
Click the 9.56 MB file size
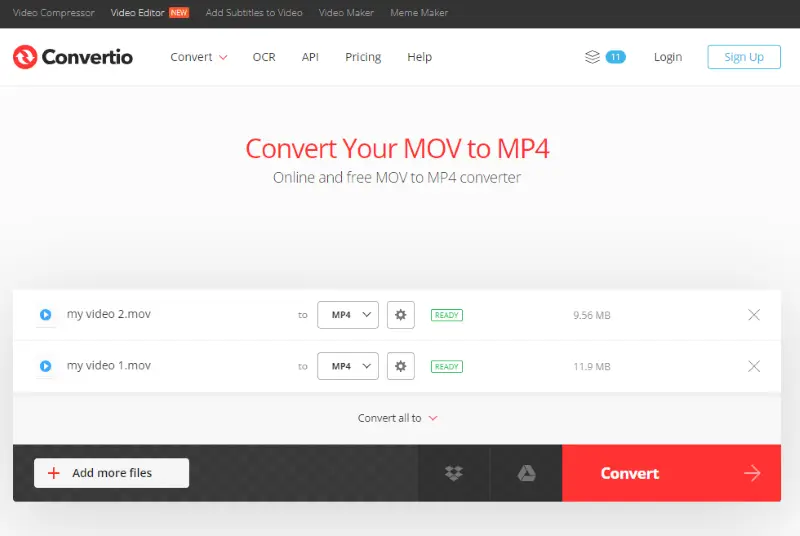[592, 315]
